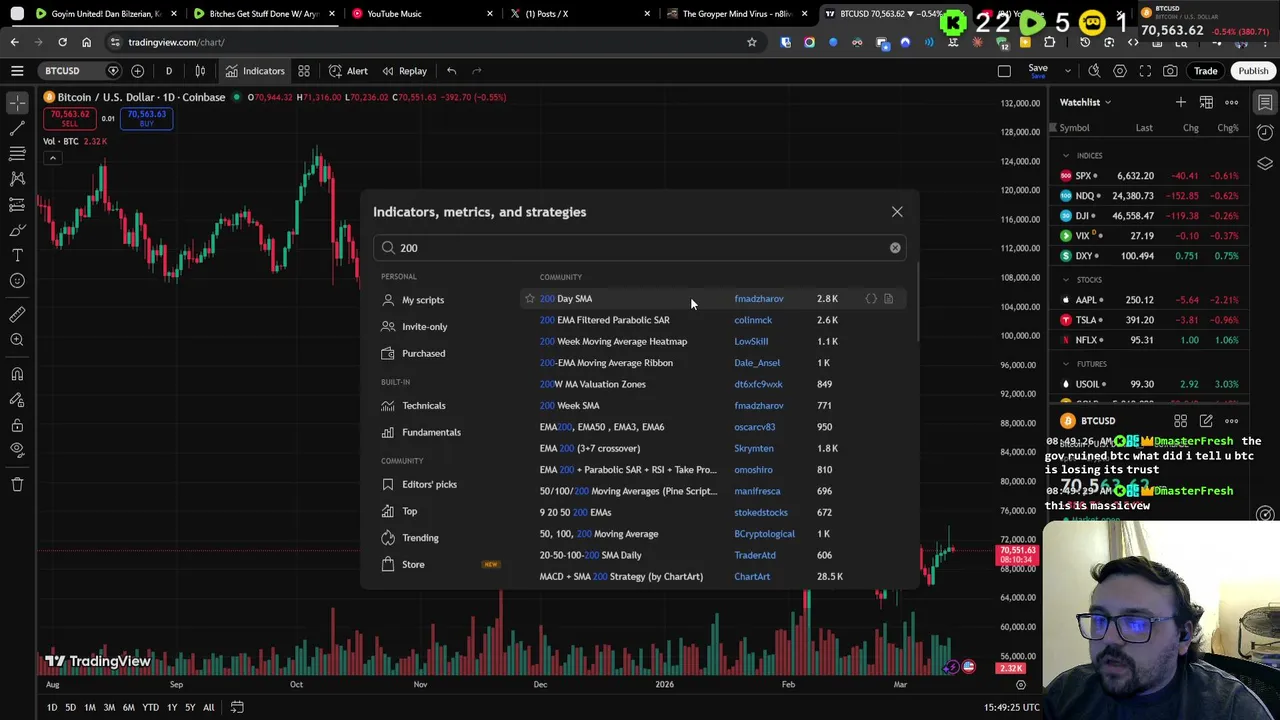Open candlestick chart style menu
The height and width of the screenshot is (720, 1280).
coord(200,71)
